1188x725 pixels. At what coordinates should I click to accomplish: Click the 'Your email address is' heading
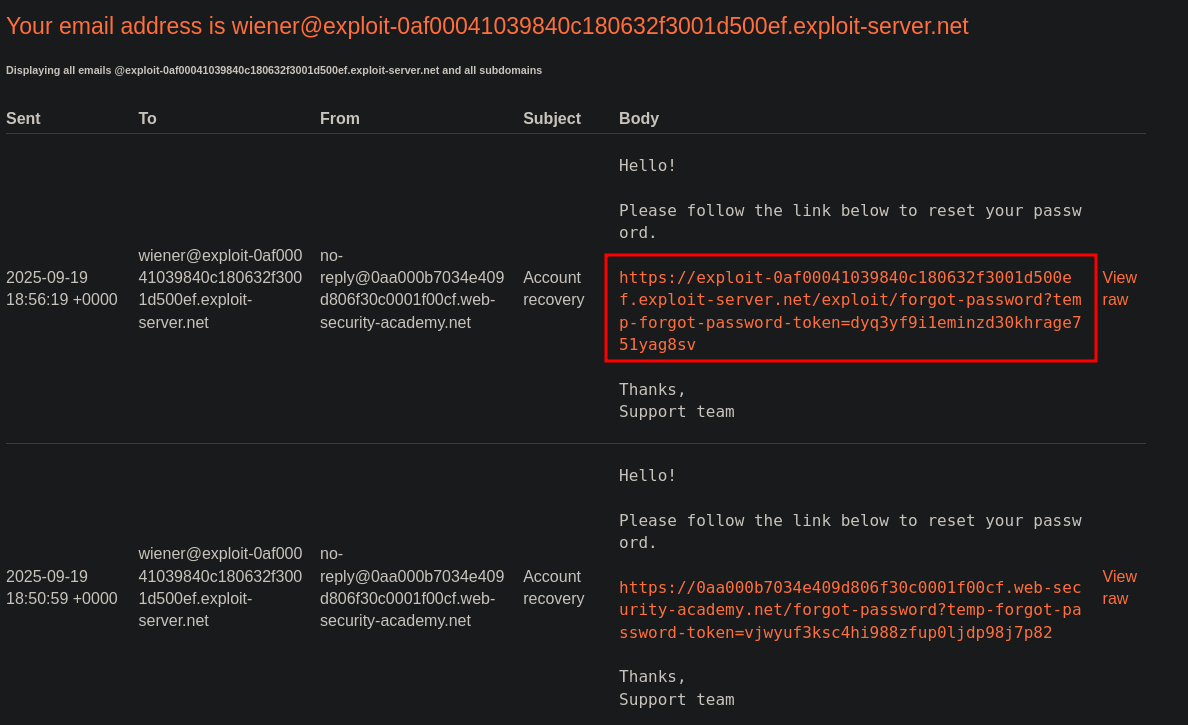487,26
